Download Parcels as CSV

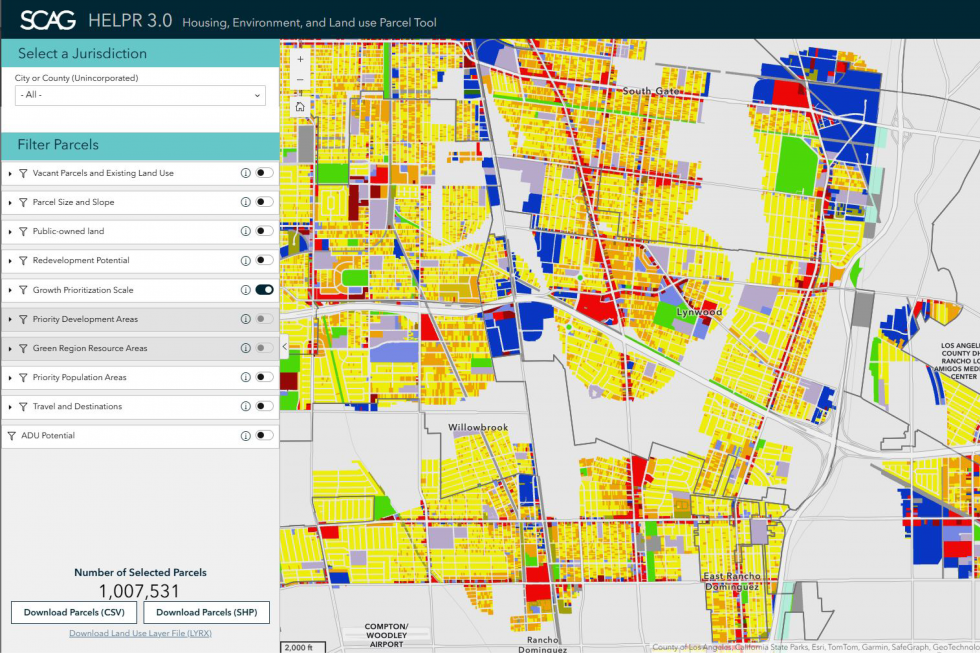coord(74,612)
